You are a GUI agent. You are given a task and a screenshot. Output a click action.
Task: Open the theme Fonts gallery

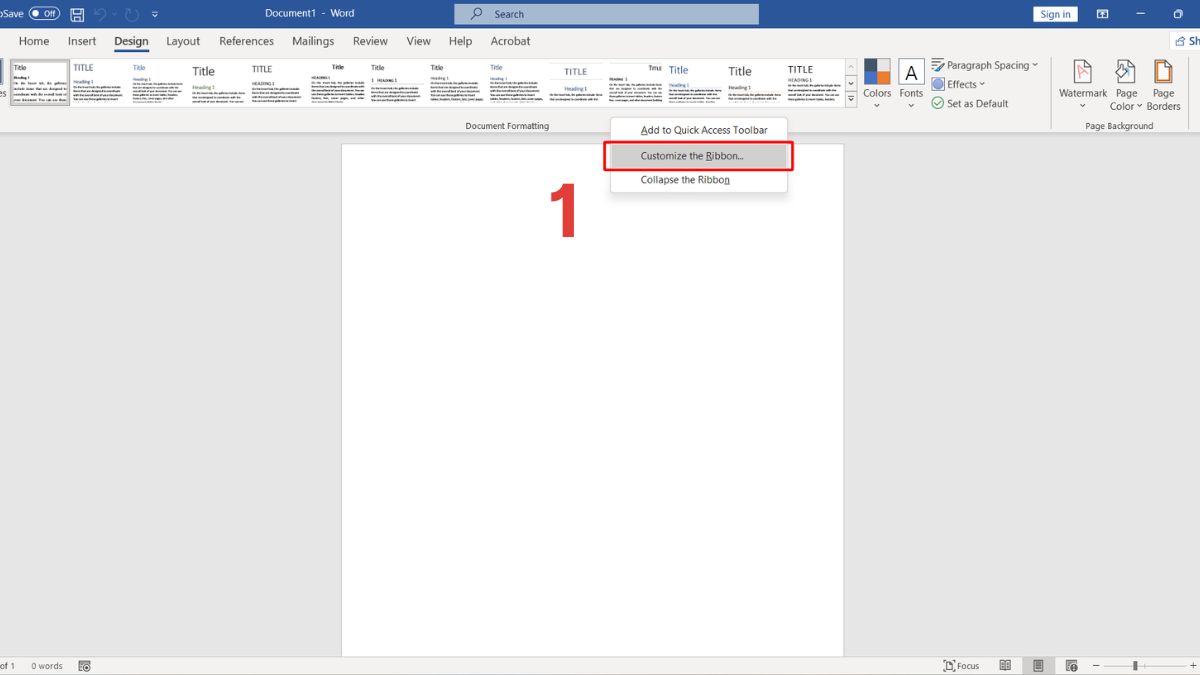click(911, 80)
